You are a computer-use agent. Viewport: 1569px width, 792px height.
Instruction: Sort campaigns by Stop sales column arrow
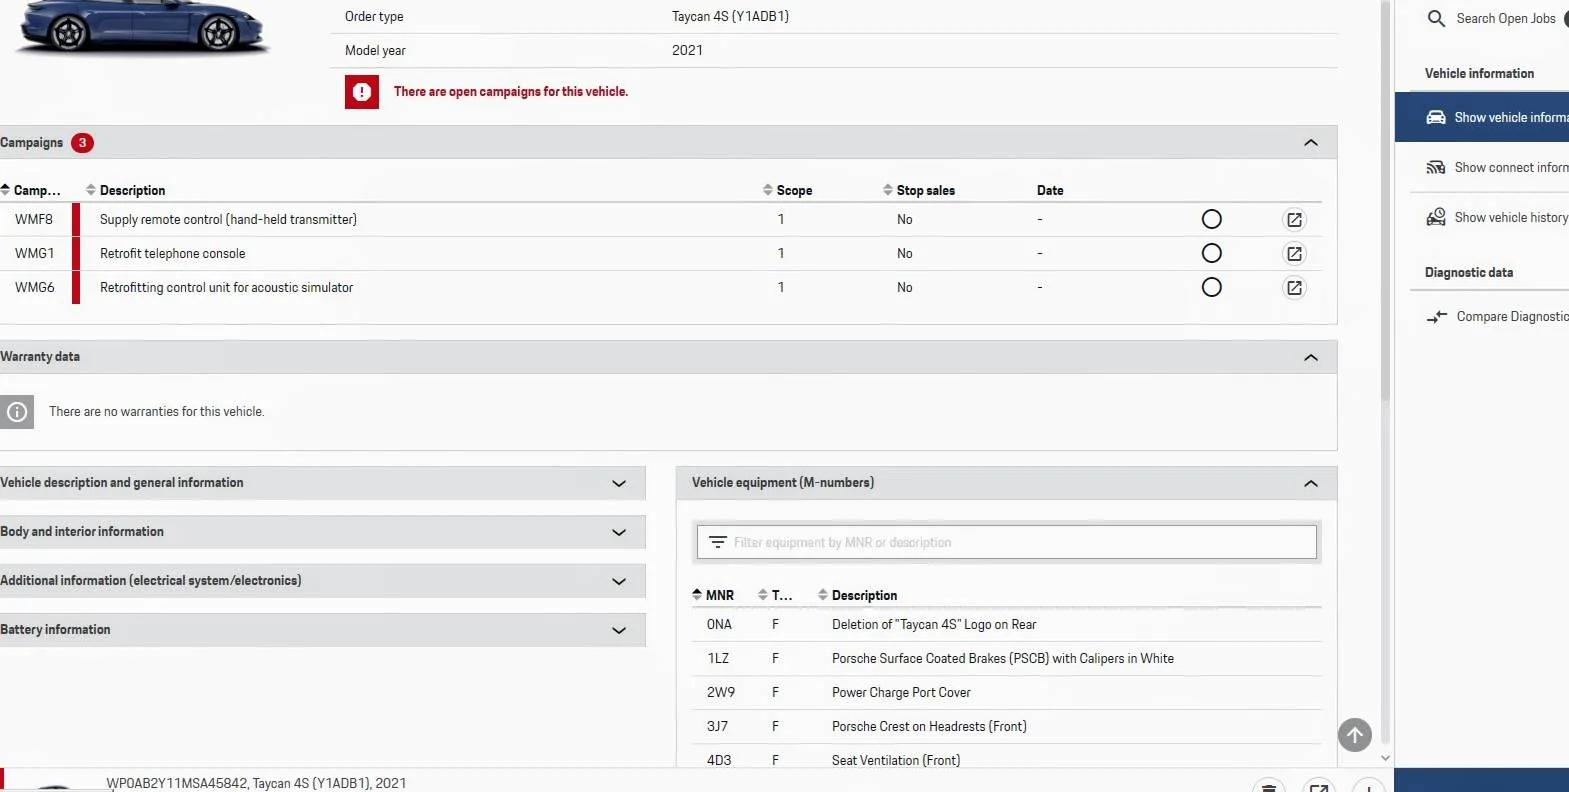[x=888, y=190]
